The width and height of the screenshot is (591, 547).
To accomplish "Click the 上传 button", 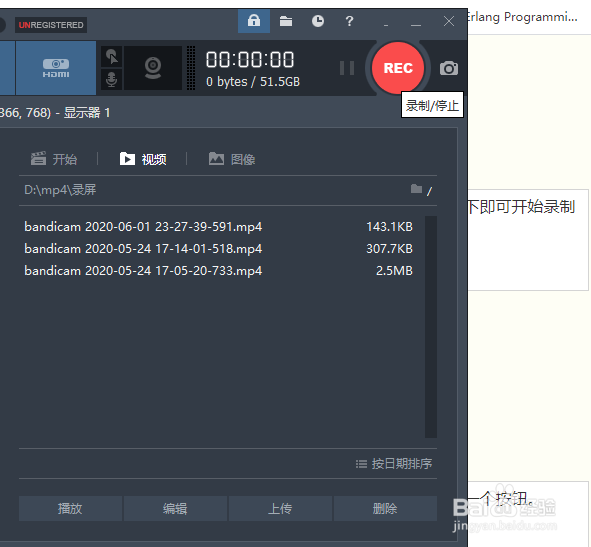I will pyautogui.click(x=280, y=509).
